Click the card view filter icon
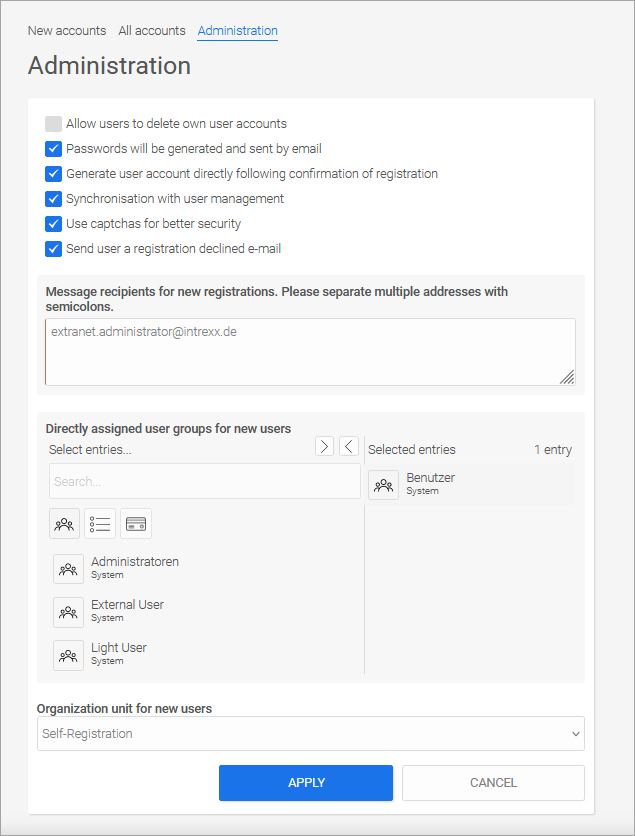The width and height of the screenshot is (635, 836). [136, 524]
